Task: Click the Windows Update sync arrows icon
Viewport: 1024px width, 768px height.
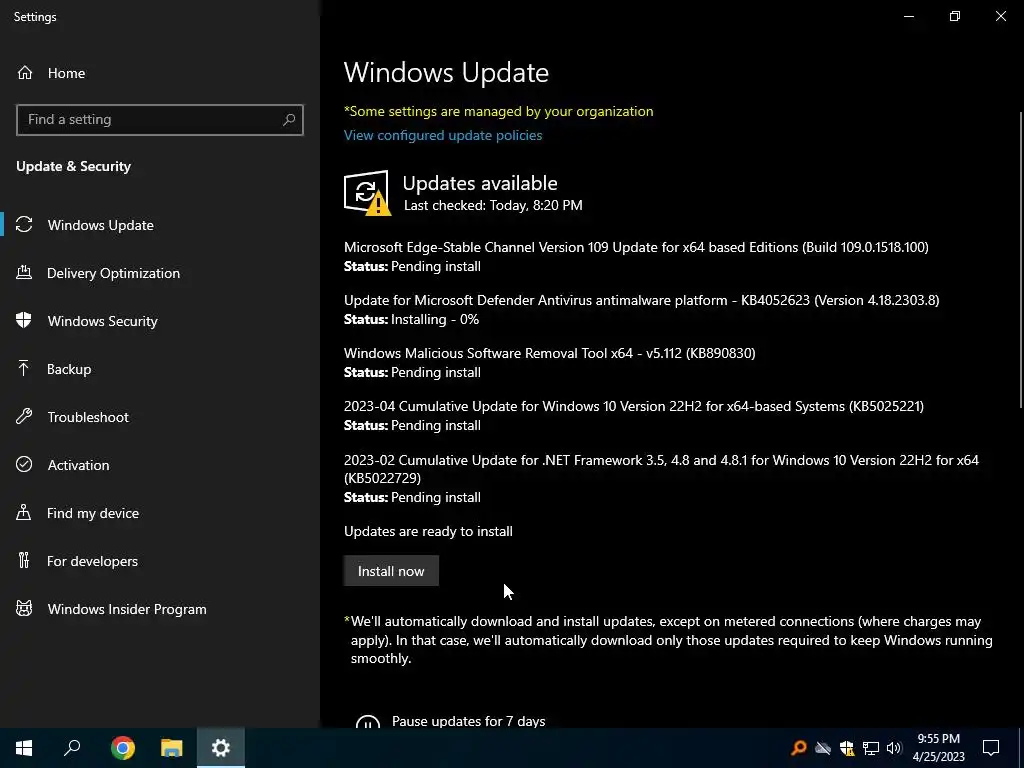Action: pos(24,225)
